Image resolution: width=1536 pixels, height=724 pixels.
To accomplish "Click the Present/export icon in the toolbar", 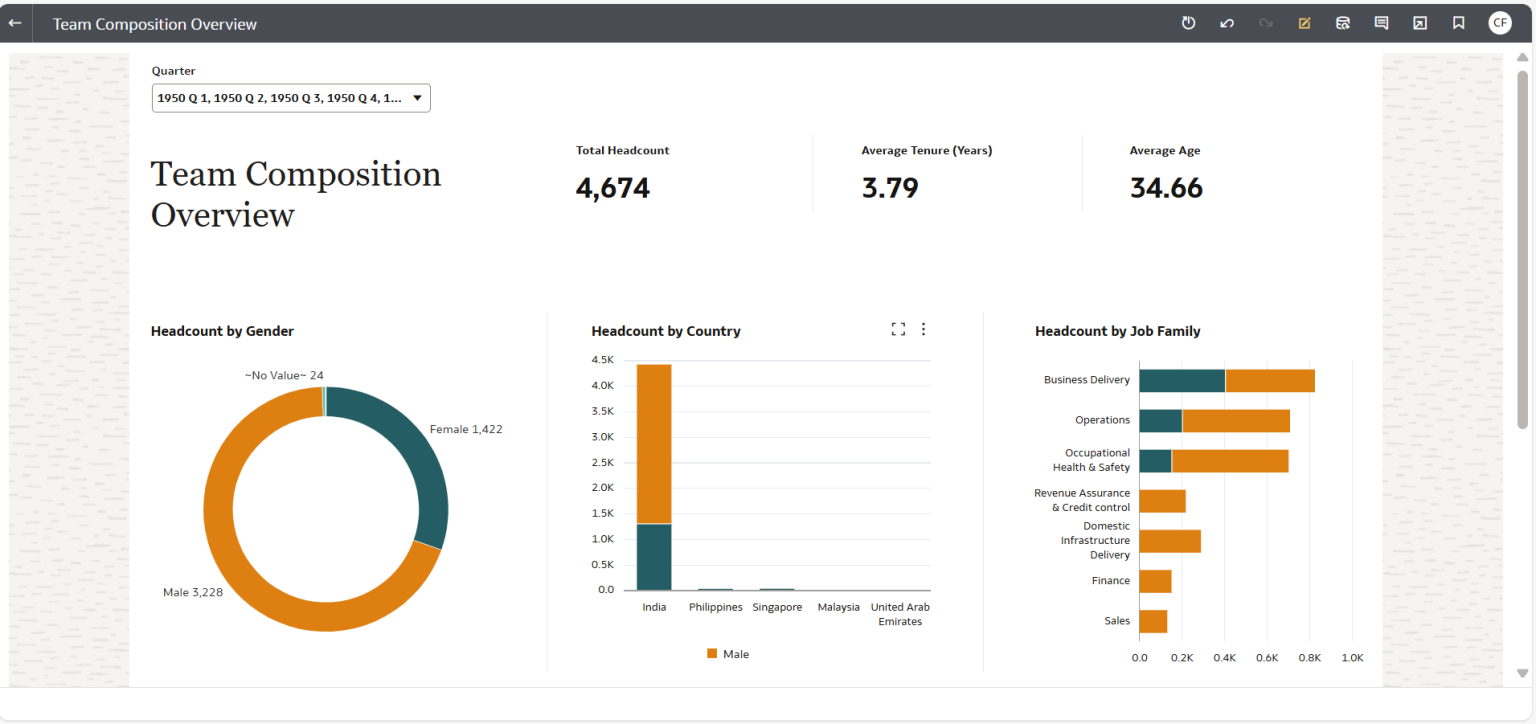I will (x=1420, y=22).
